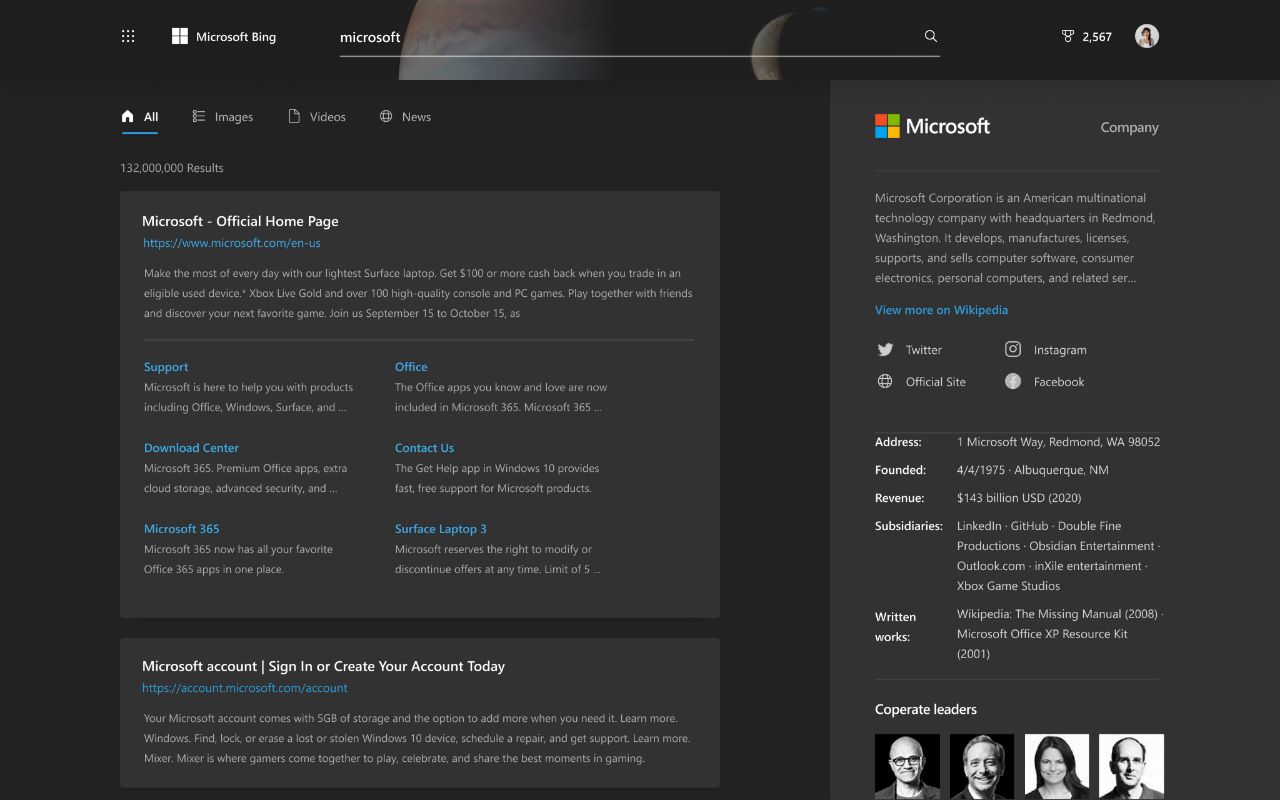Click the Microsoft four-color logo in panel
Screen dimensions: 1280x800
(887, 126)
